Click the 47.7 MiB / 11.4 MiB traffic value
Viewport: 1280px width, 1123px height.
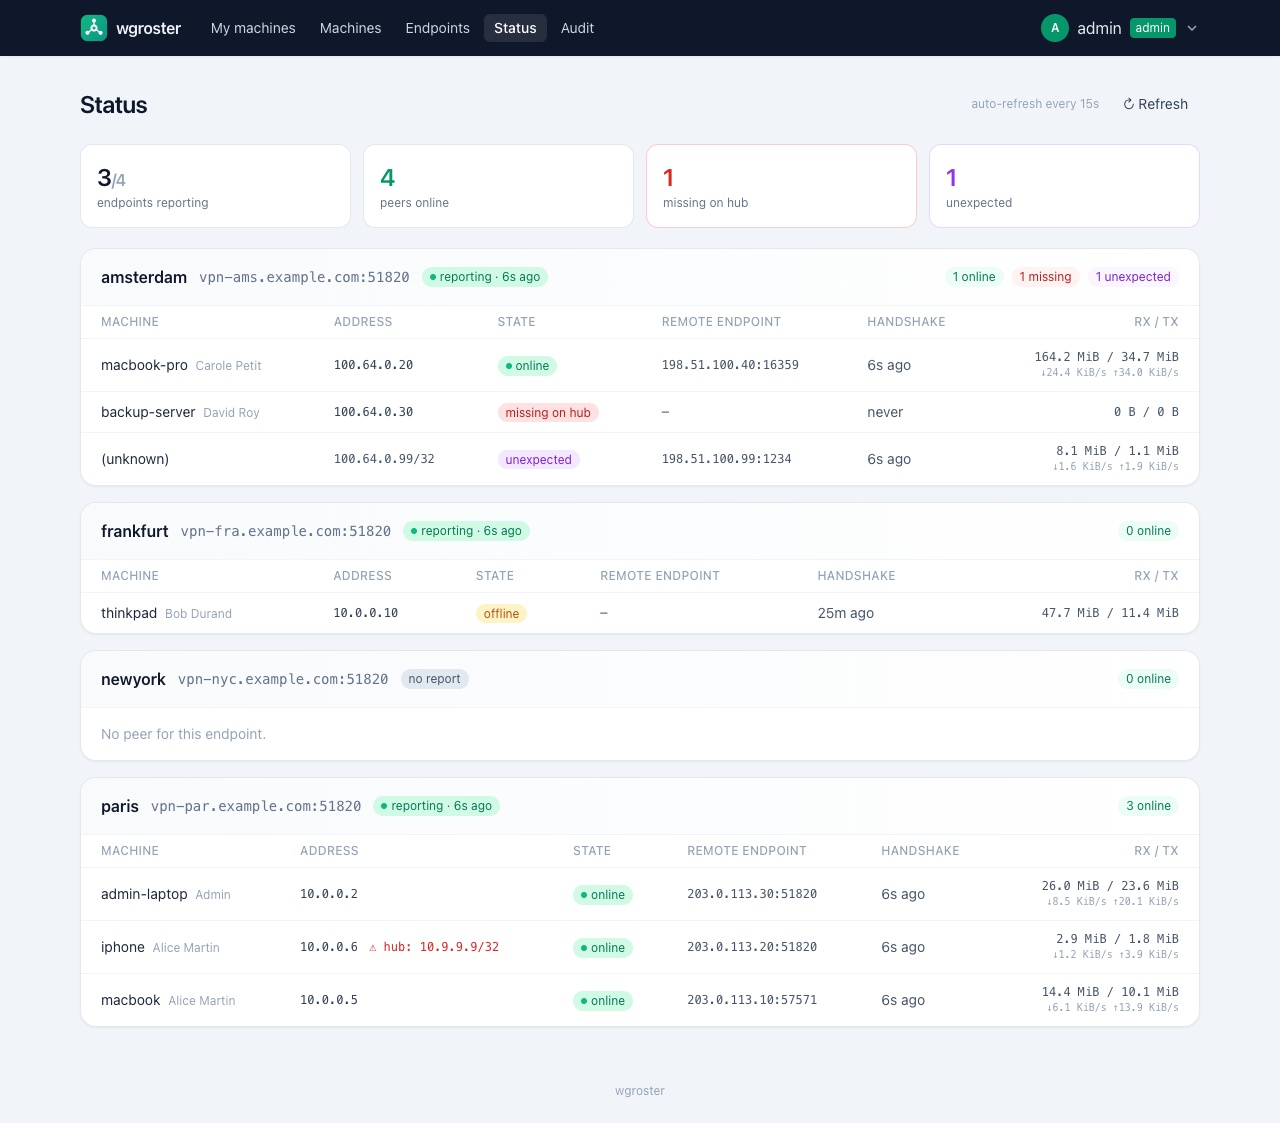1110,613
